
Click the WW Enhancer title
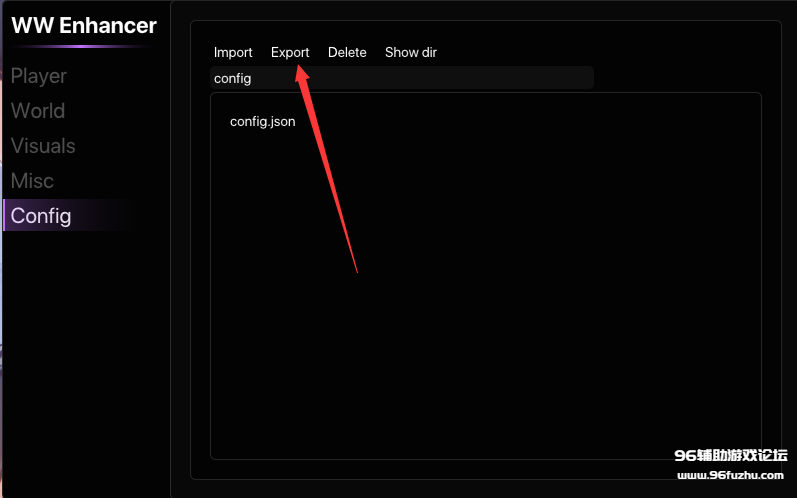click(84, 26)
